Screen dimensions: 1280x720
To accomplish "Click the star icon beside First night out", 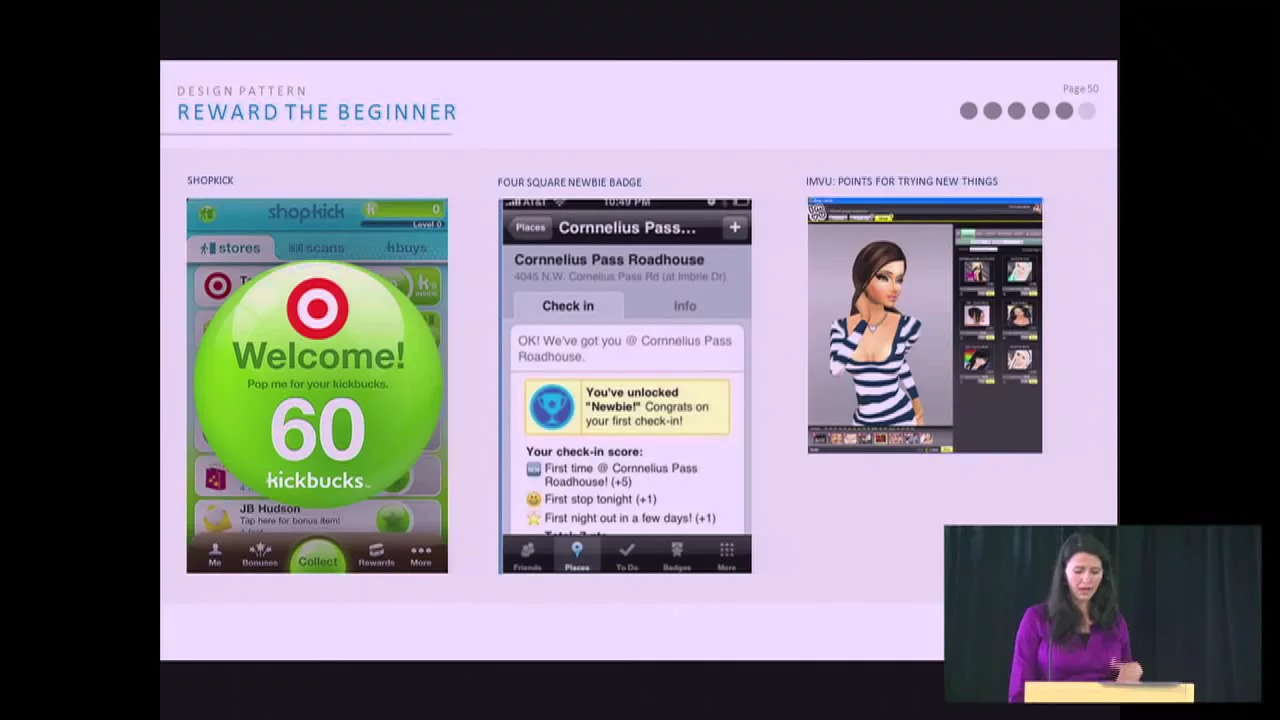I will (534, 518).
